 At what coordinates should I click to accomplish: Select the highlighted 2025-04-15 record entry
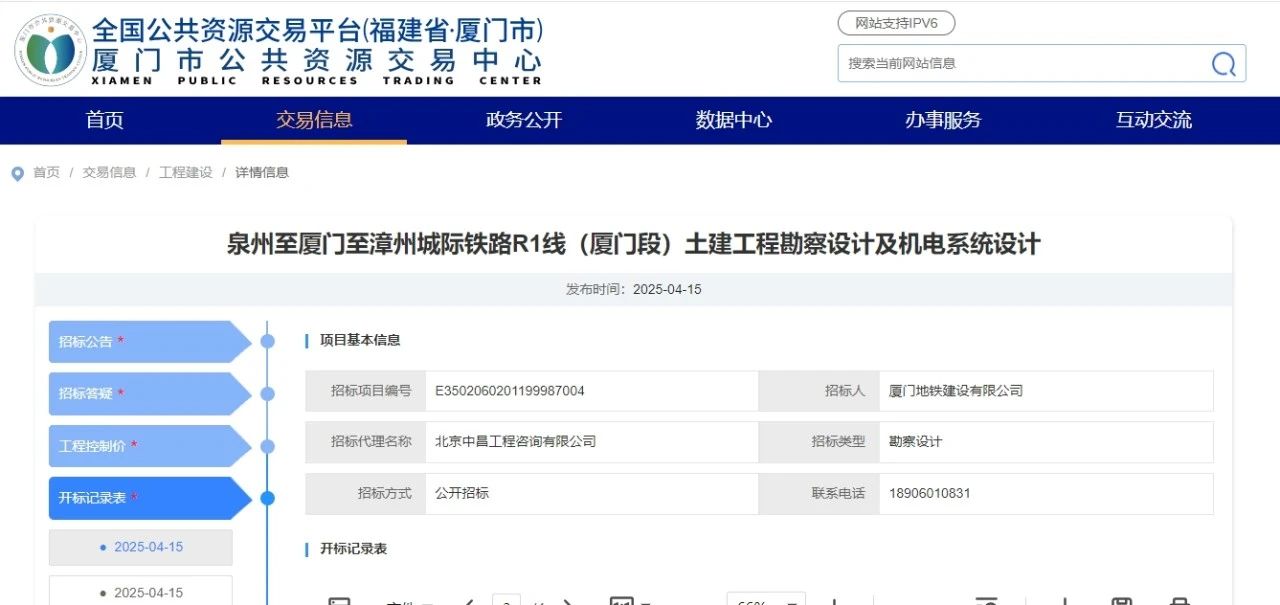tap(141, 547)
